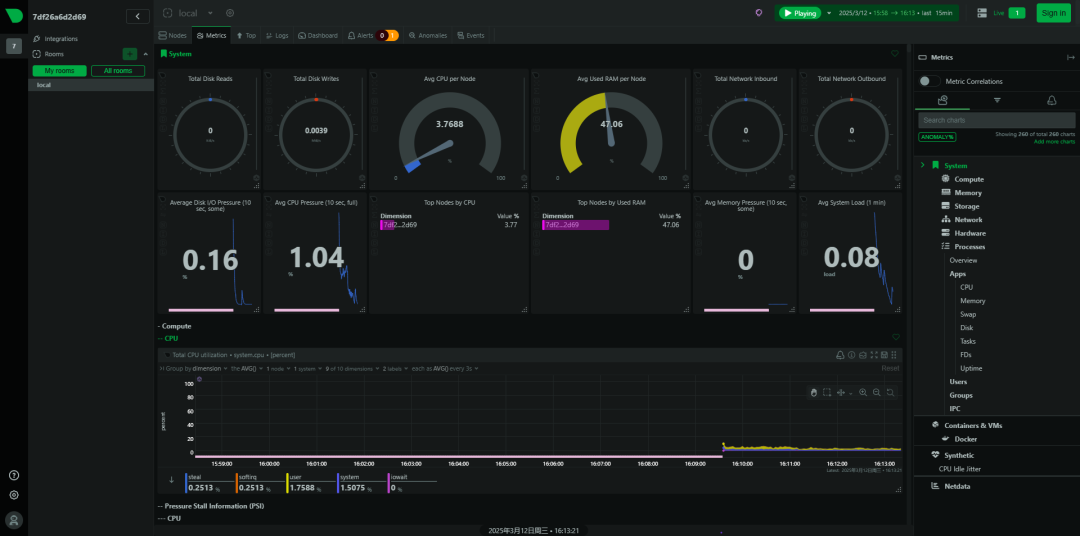Collapse the left sidebar with back arrow
Viewport: 1080px width, 536px height.
[138, 16]
